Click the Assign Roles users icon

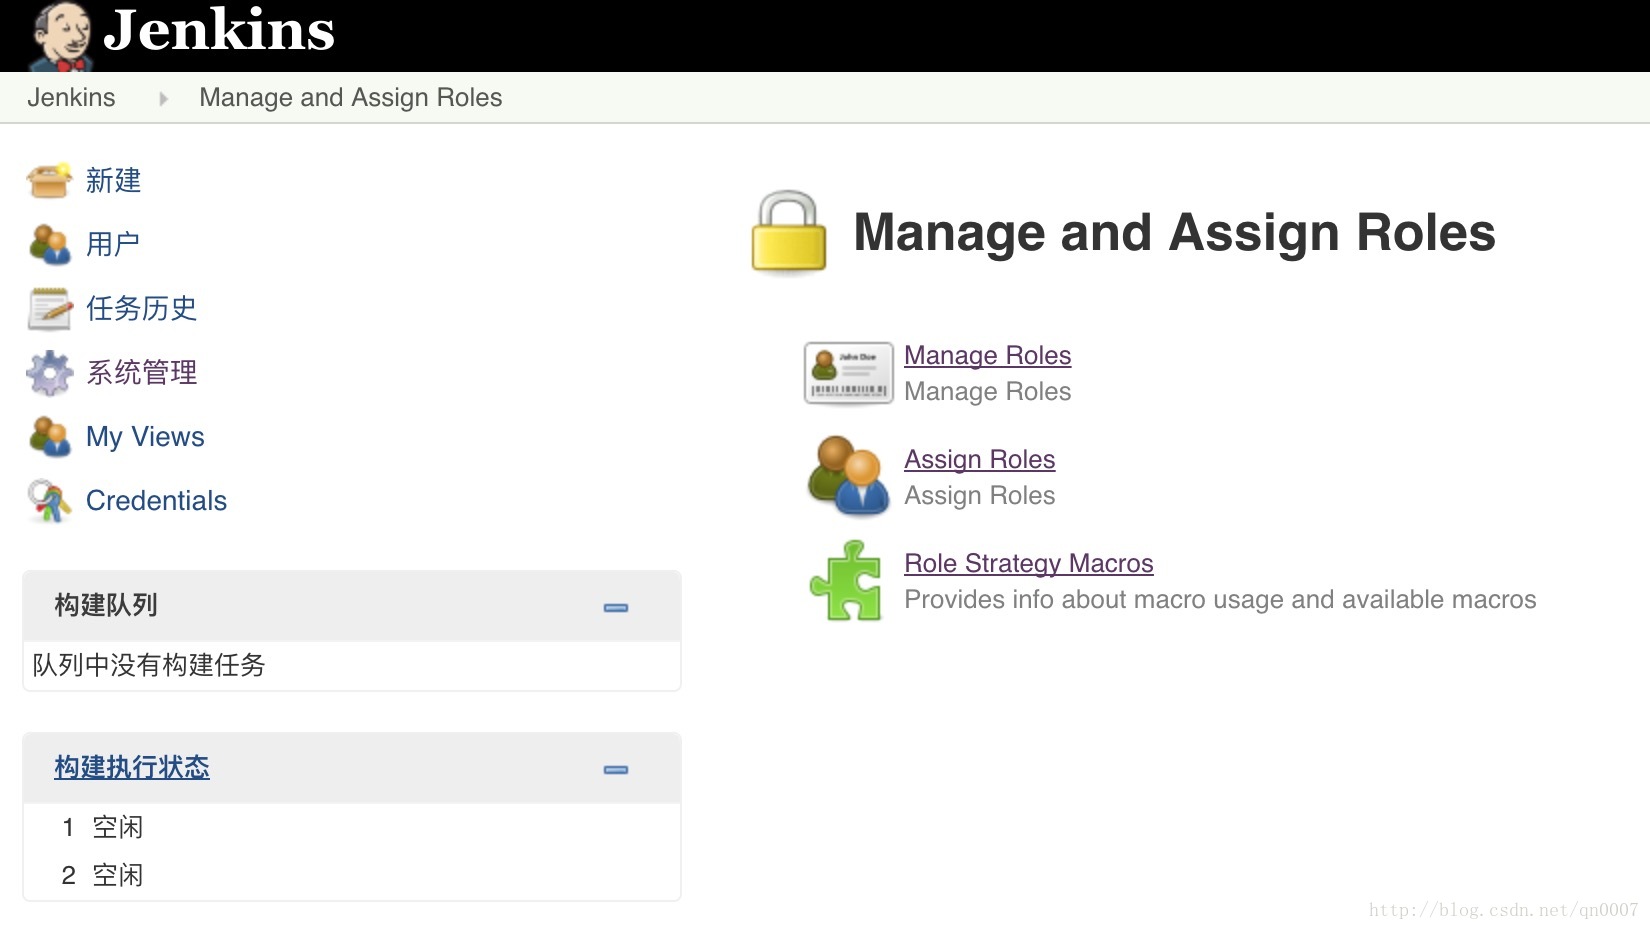click(848, 476)
